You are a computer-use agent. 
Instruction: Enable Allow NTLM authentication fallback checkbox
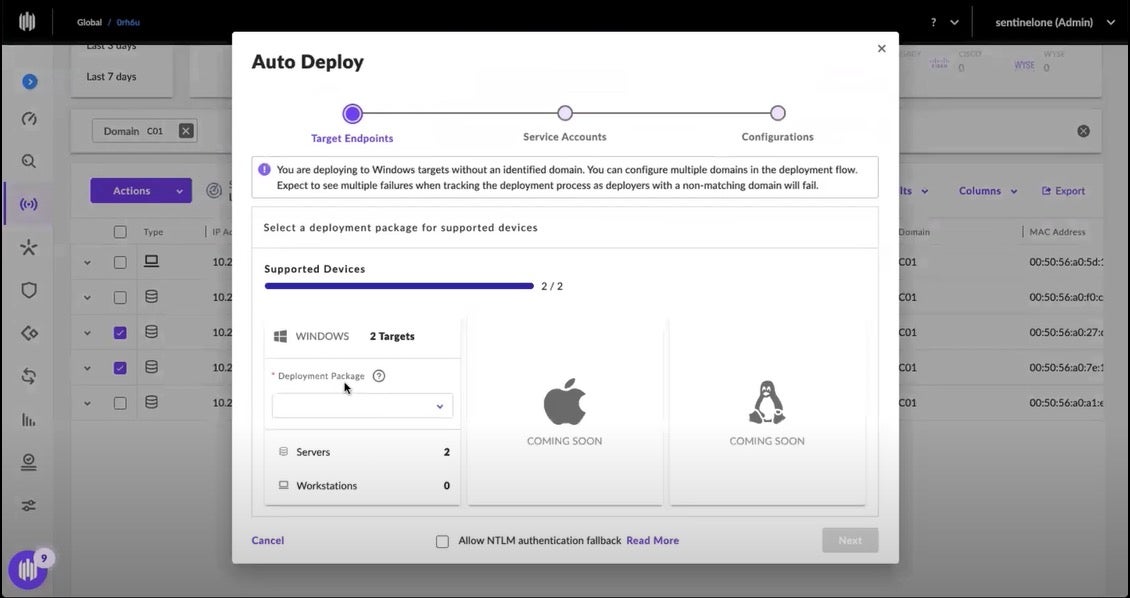pos(442,541)
